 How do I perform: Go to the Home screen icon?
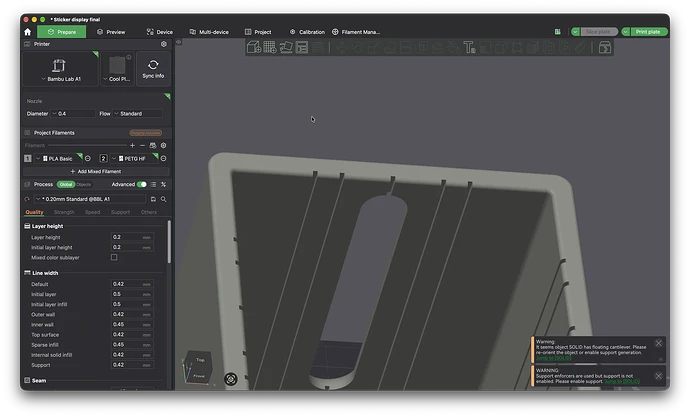pyautogui.click(x=28, y=32)
